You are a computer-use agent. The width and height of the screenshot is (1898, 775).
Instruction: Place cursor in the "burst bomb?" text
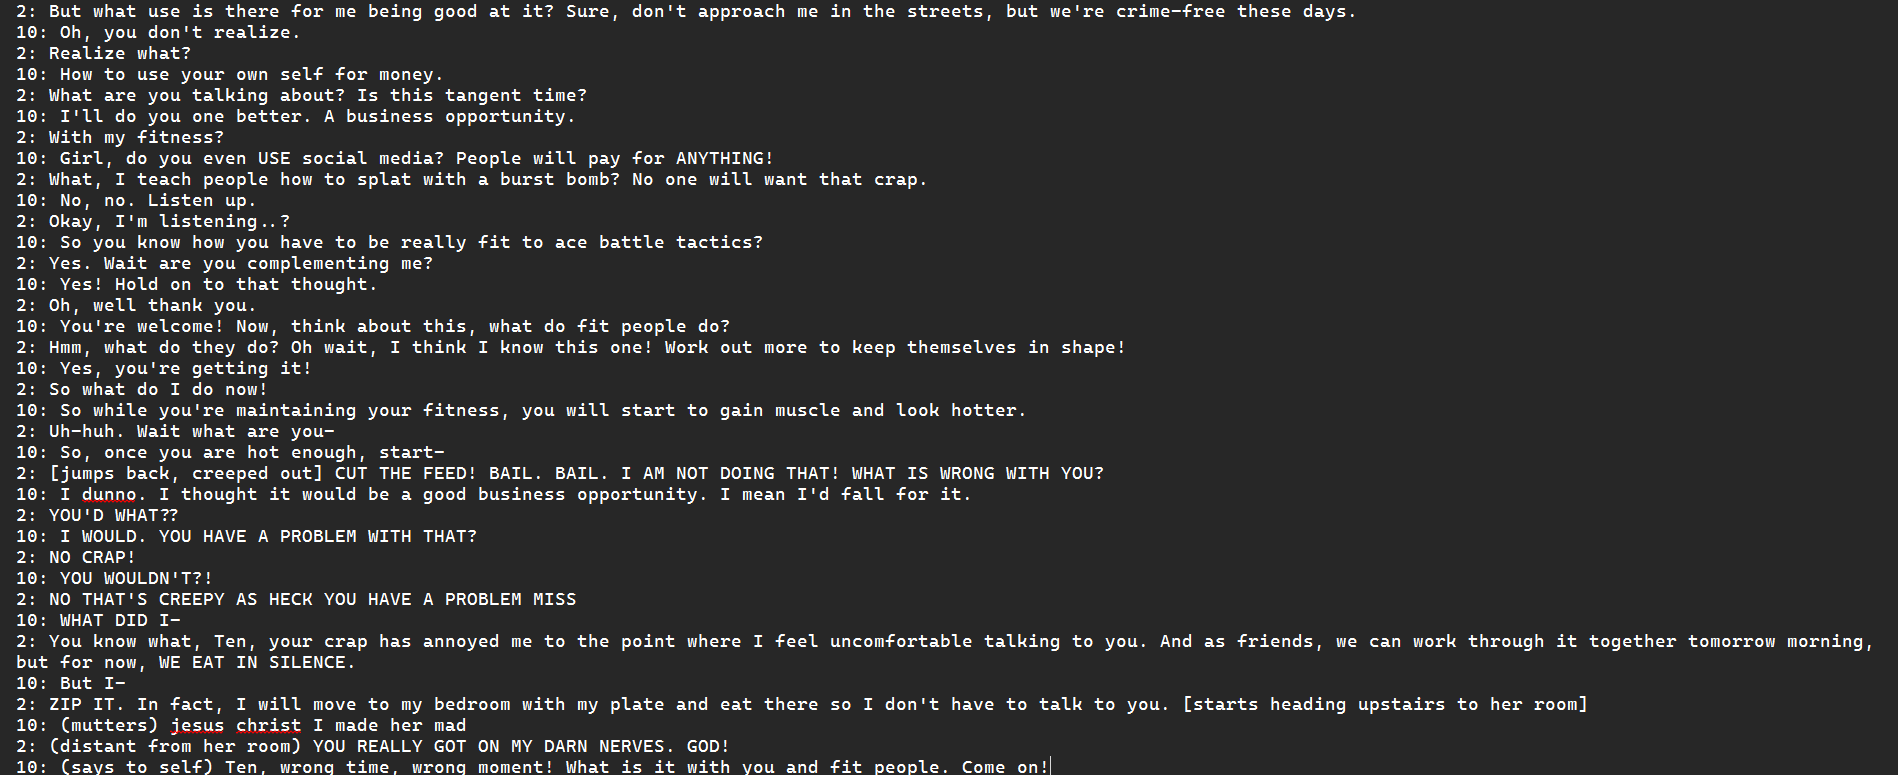(x=560, y=179)
